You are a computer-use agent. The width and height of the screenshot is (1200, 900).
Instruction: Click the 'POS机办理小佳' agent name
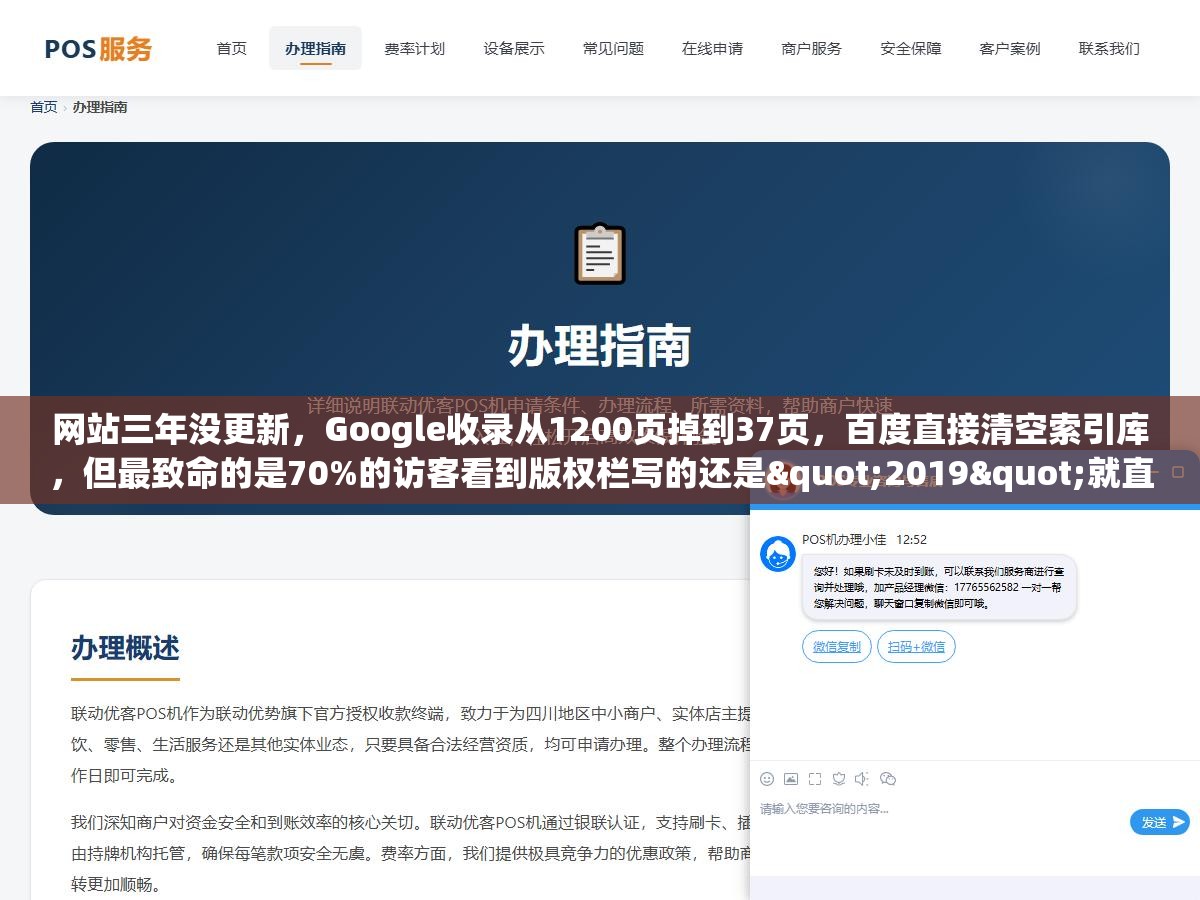(x=844, y=539)
